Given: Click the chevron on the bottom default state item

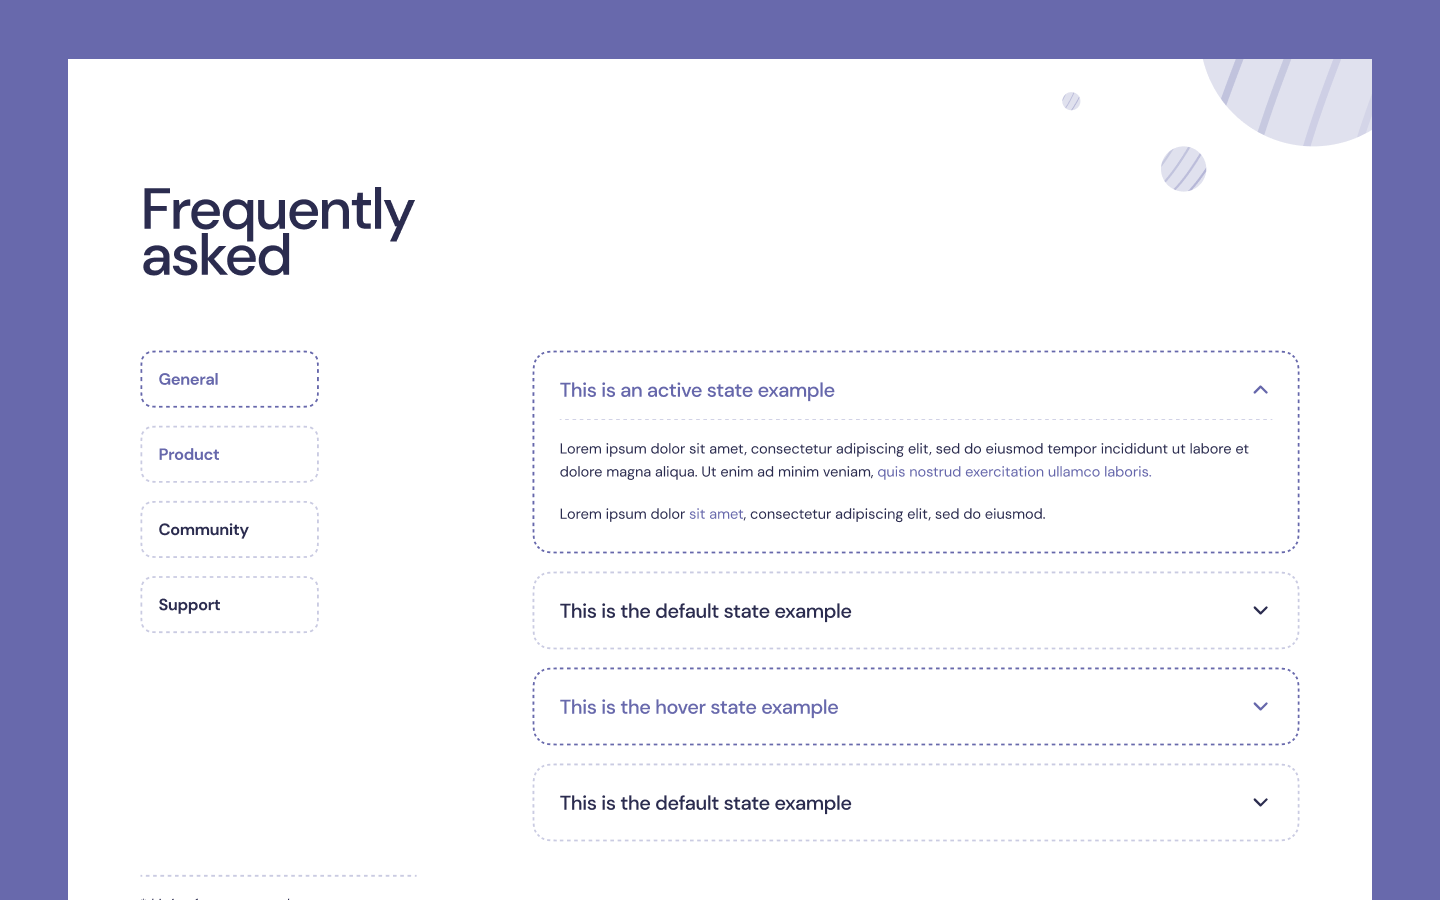Looking at the screenshot, I should [x=1260, y=803].
